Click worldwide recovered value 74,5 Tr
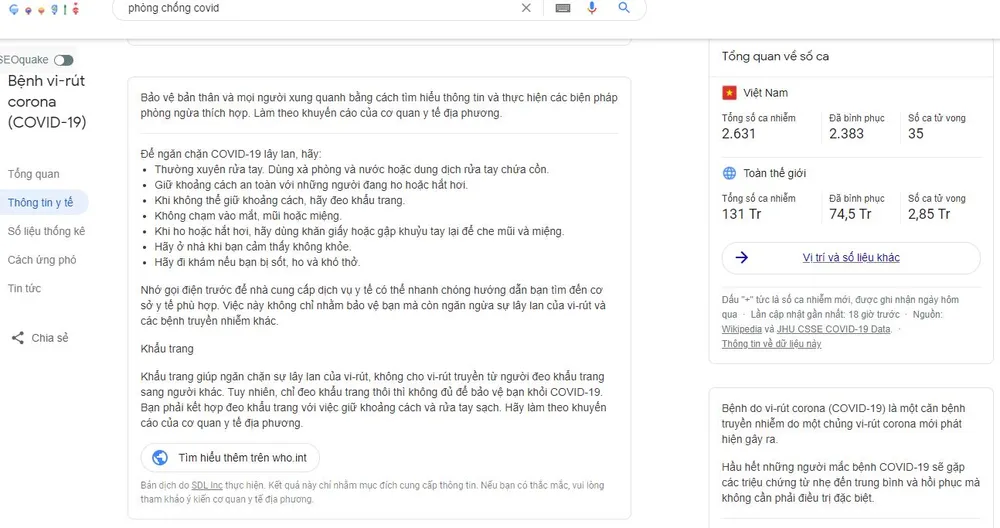This screenshot has height=528, width=1000. pyautogui.click(x=850, y=214)
